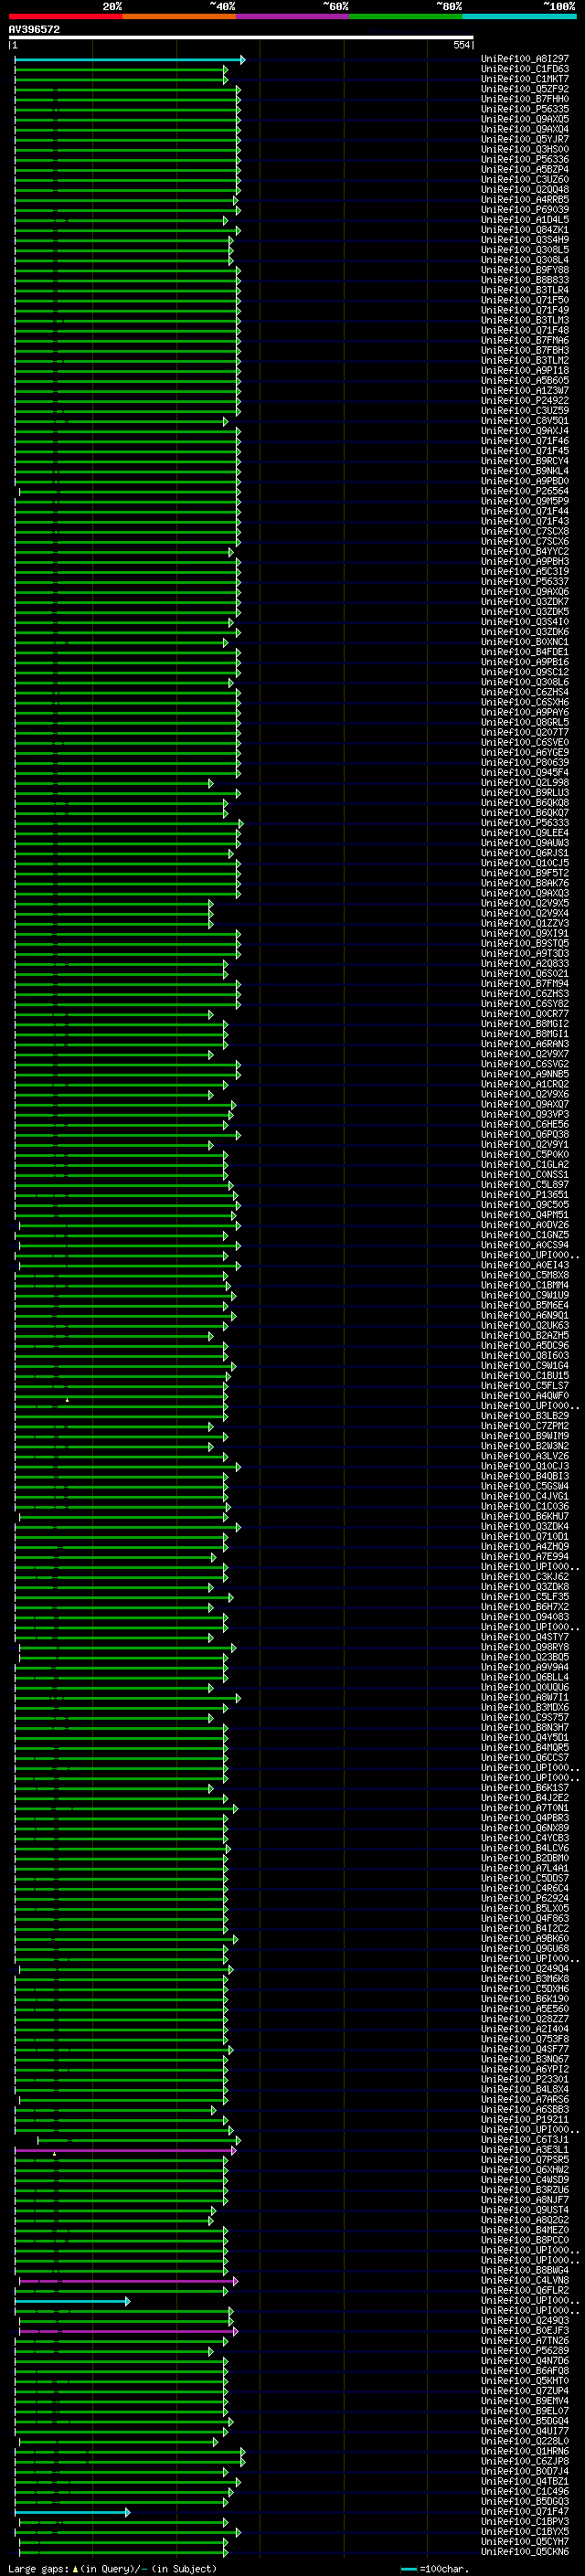Select label UniRef100_A4RRB5

click(x=525, y=199)
